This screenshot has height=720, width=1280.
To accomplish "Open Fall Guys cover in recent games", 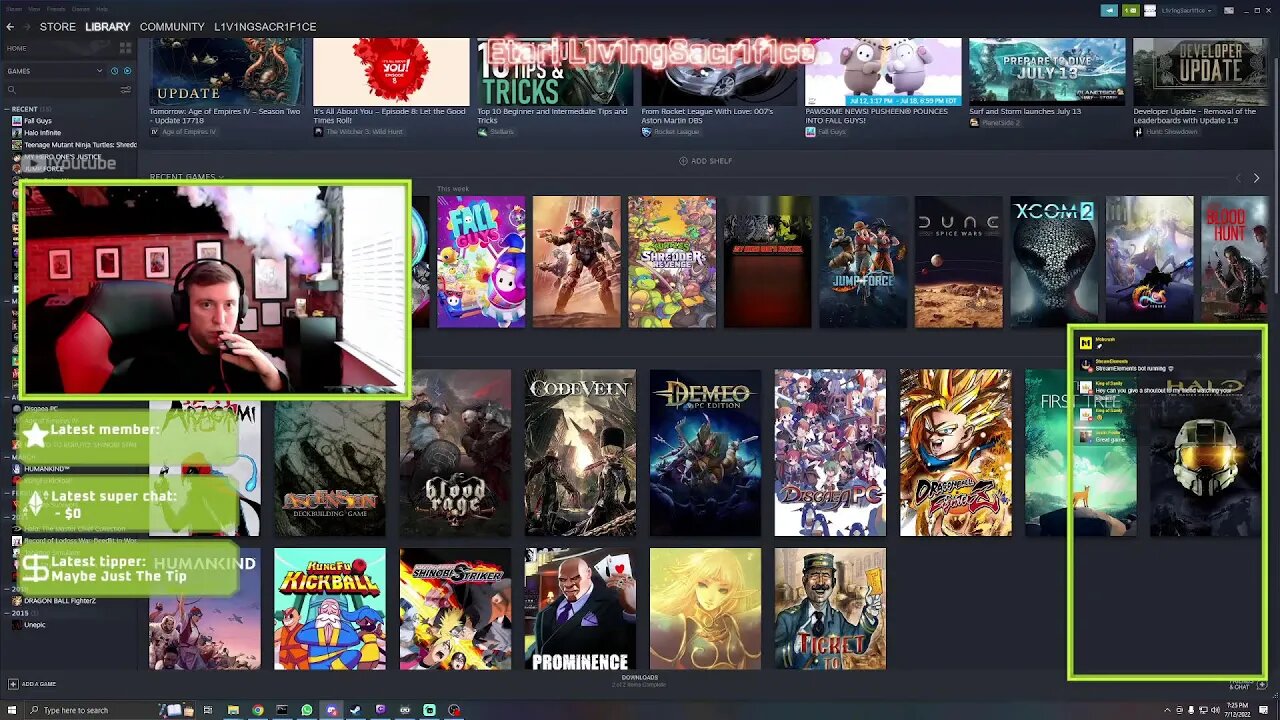I will point(481,262).
